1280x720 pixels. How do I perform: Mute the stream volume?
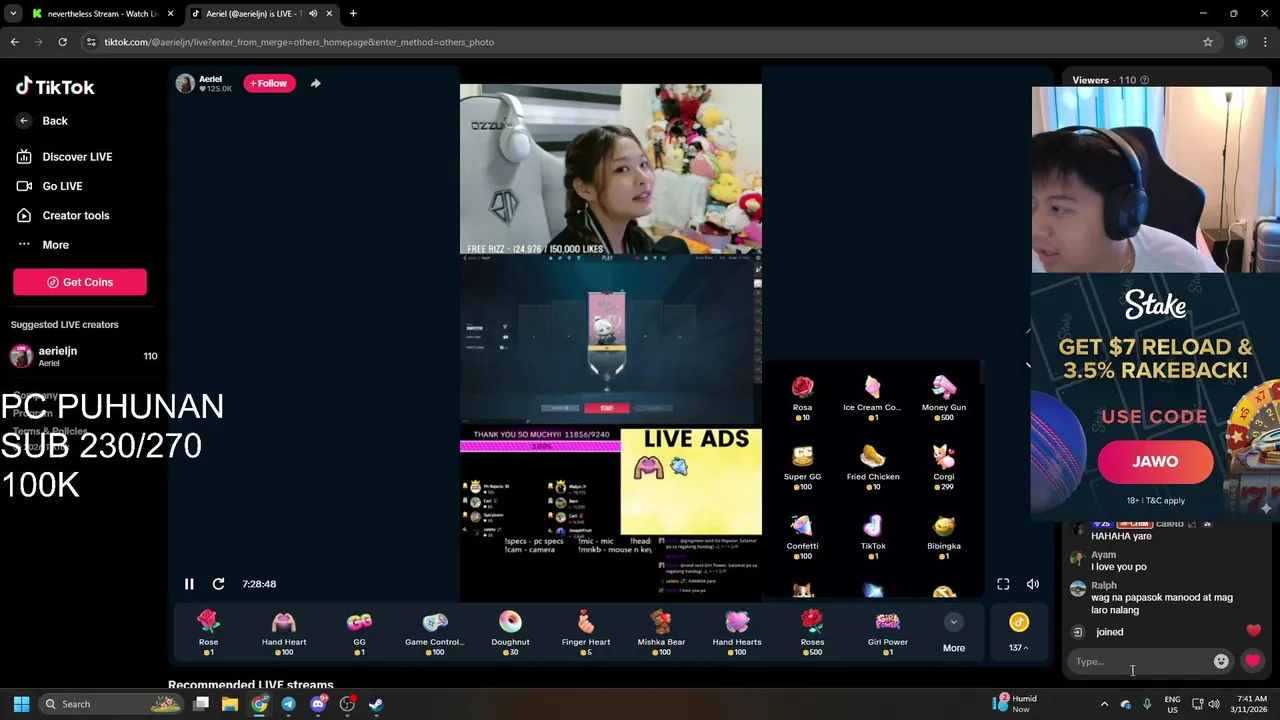coord(1033,584)
